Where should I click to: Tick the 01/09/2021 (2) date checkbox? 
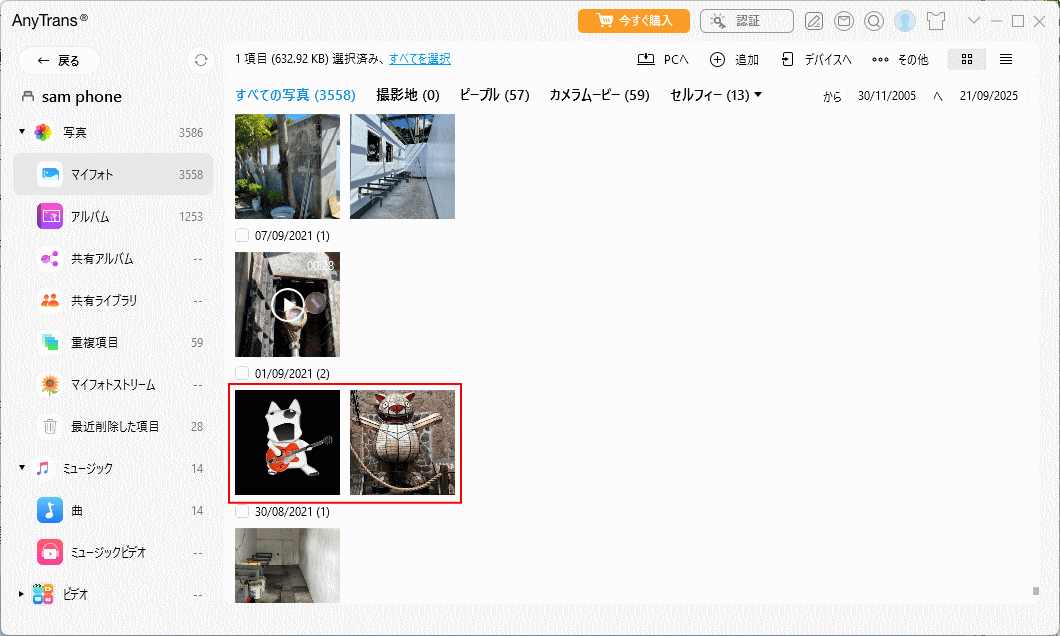[242, 373]
